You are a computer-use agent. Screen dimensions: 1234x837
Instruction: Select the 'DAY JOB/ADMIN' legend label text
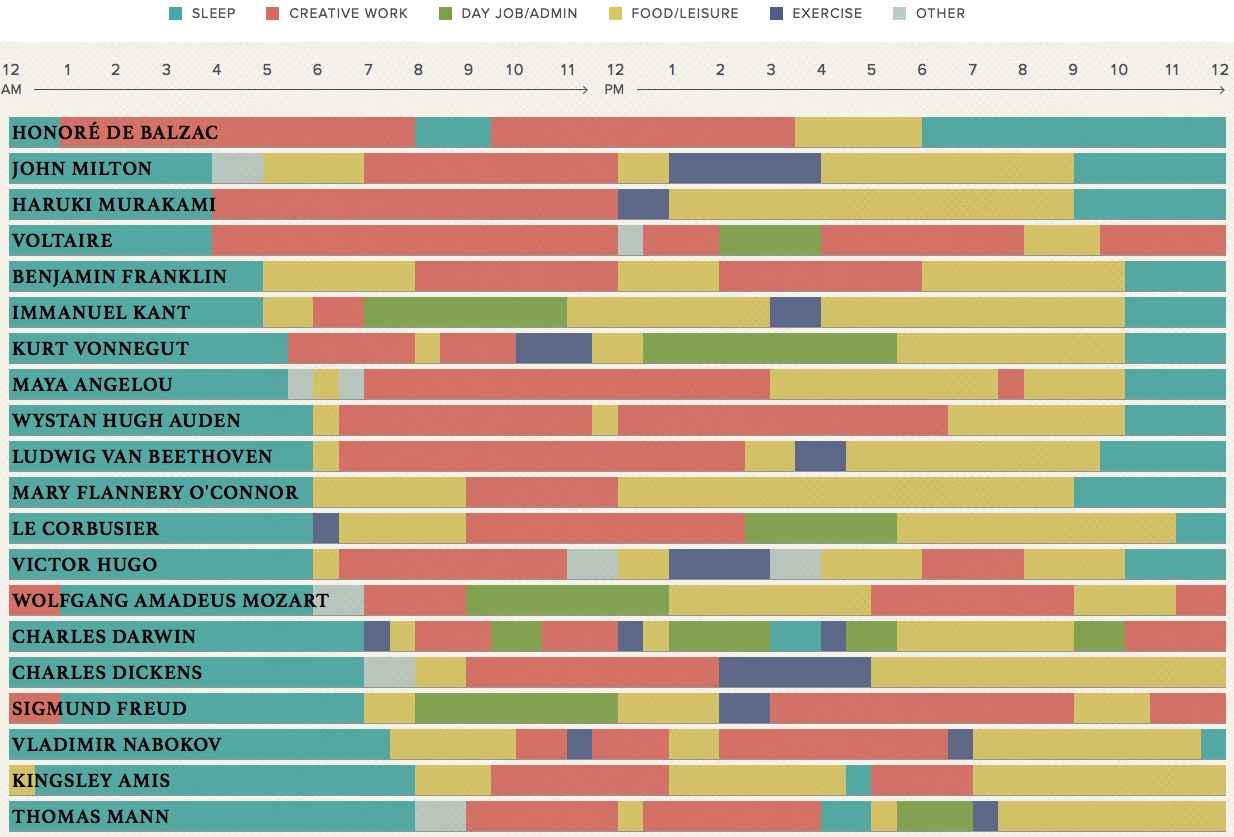pos(521,14)
